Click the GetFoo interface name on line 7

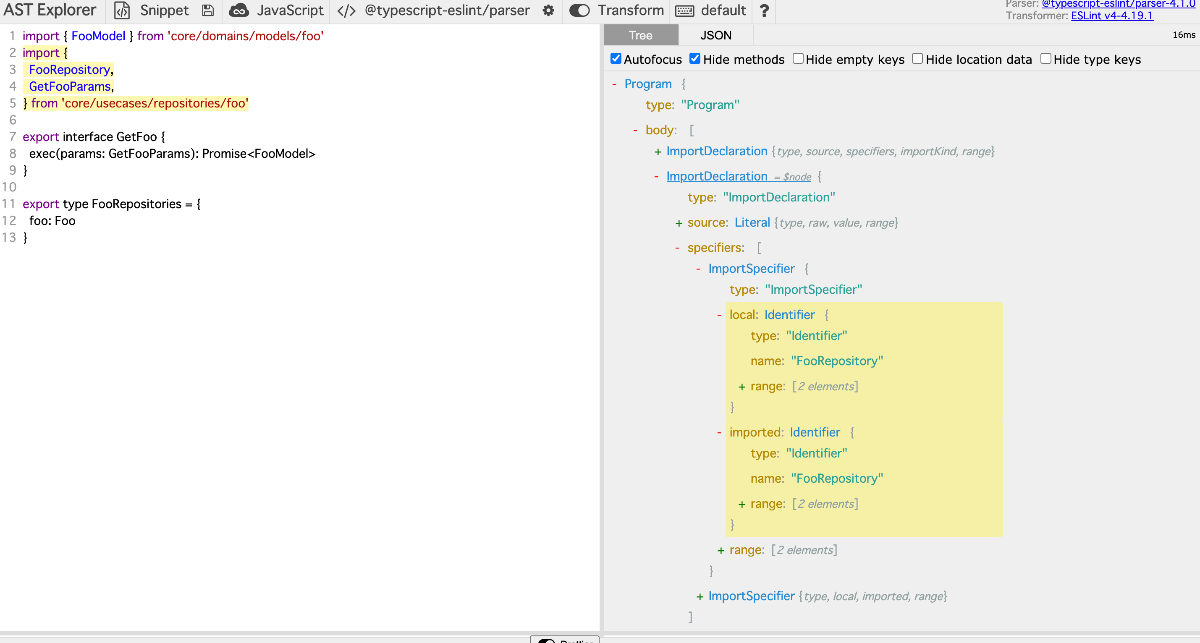(137, 137)
